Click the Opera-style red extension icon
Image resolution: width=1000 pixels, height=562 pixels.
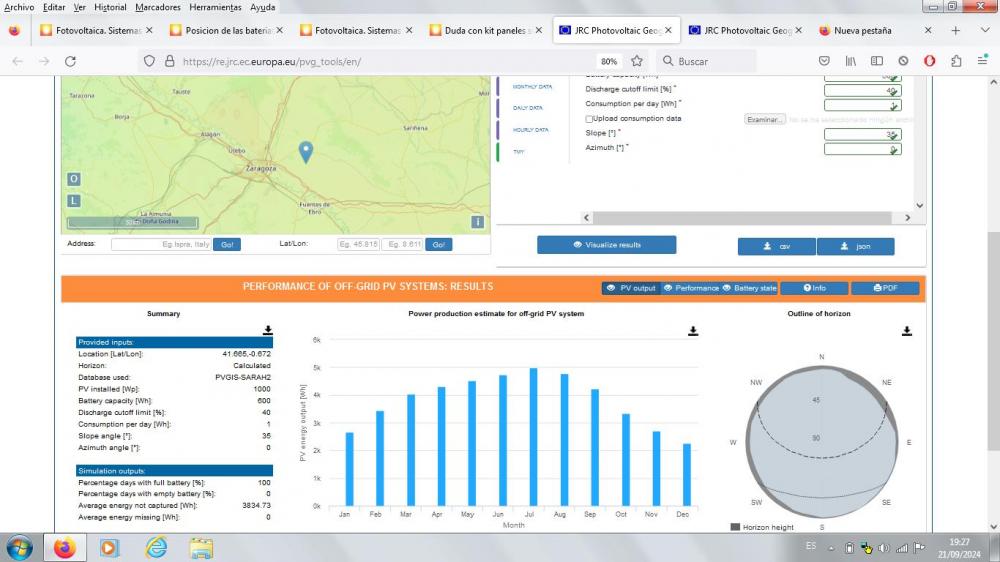tap(929, 61)
